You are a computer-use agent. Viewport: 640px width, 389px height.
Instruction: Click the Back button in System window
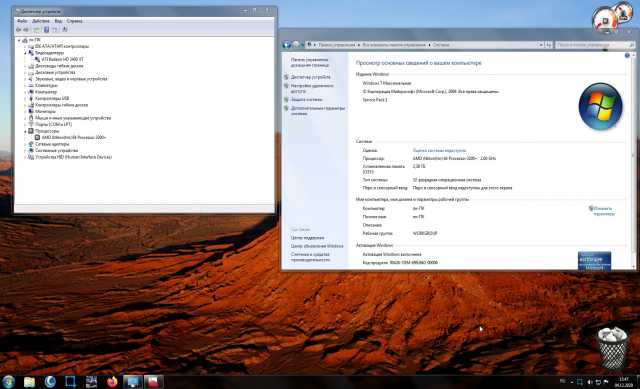coord(287,45)
